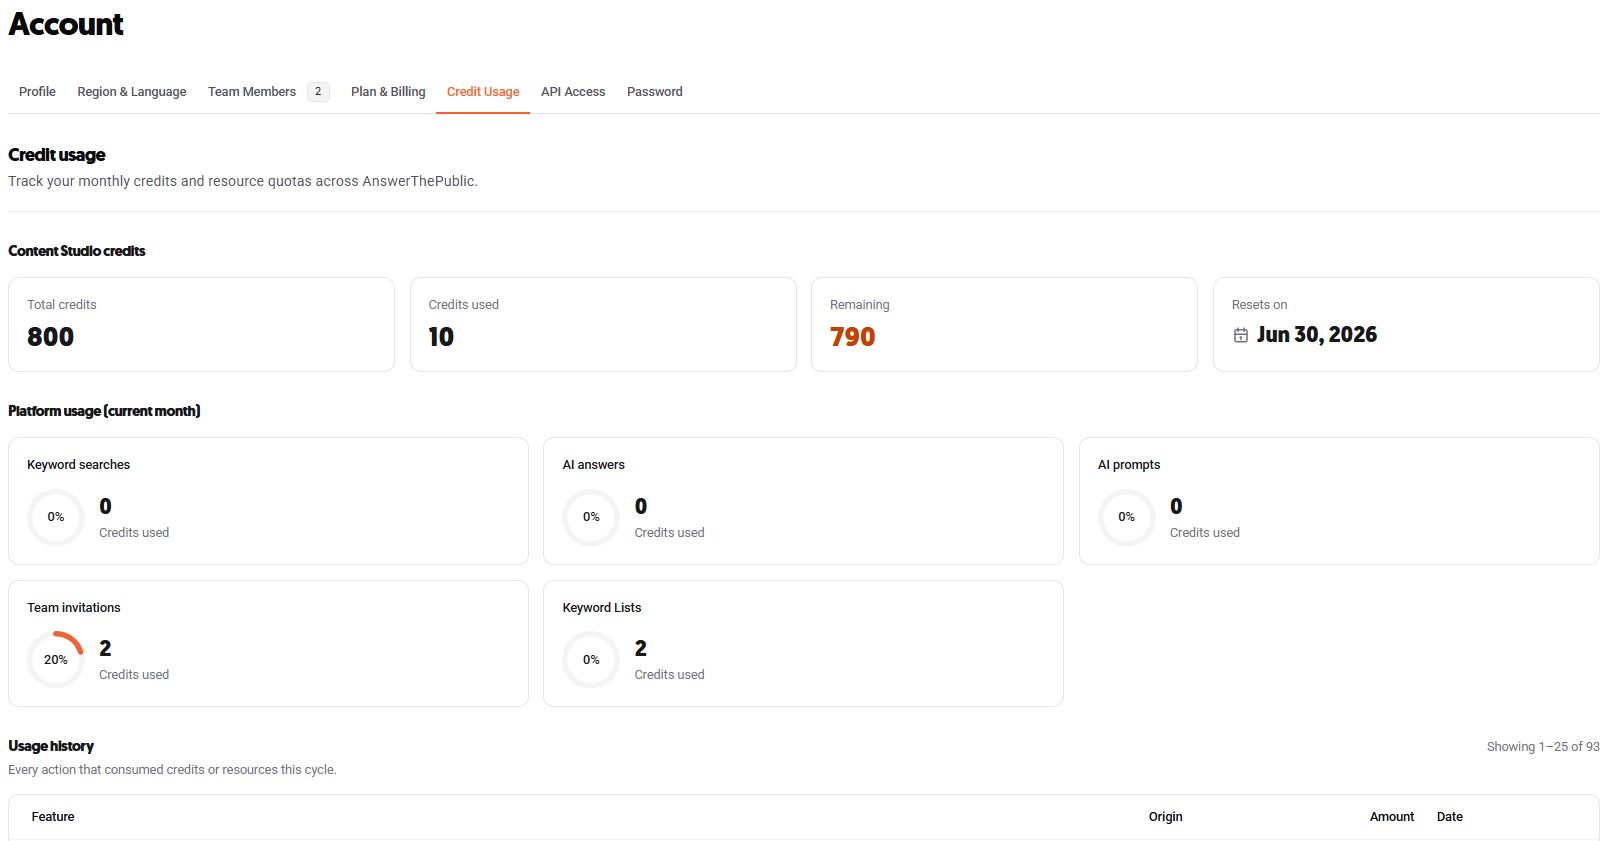Click the AI answers 0% progress ring
1619x841 pixels.
point(591,517)
